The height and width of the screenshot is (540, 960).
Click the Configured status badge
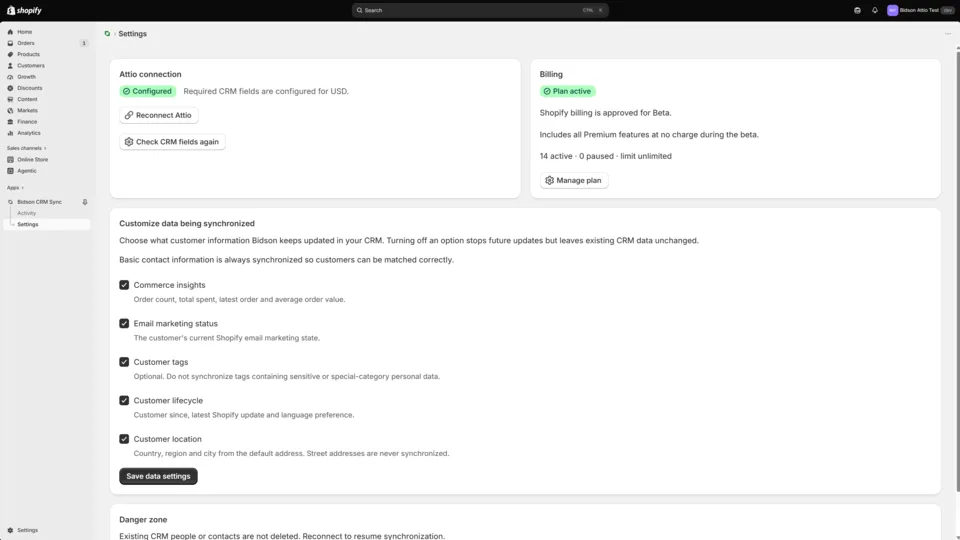pos(148,91)
